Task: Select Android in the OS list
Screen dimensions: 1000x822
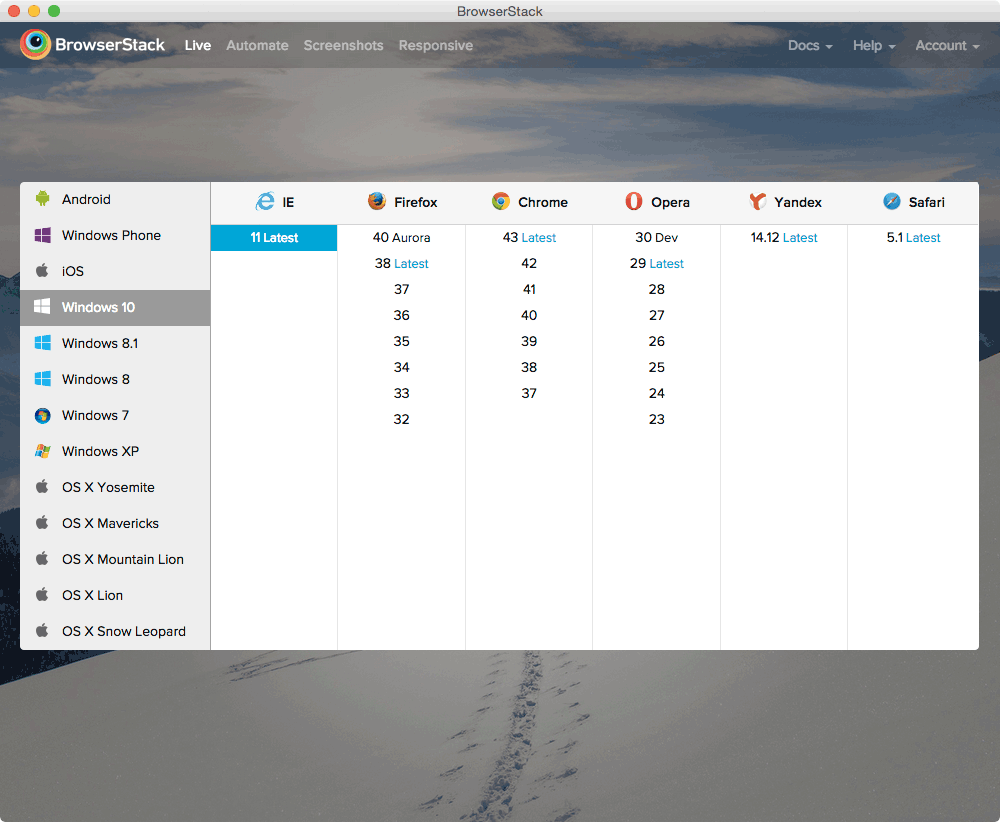Action: click(115, 200)
